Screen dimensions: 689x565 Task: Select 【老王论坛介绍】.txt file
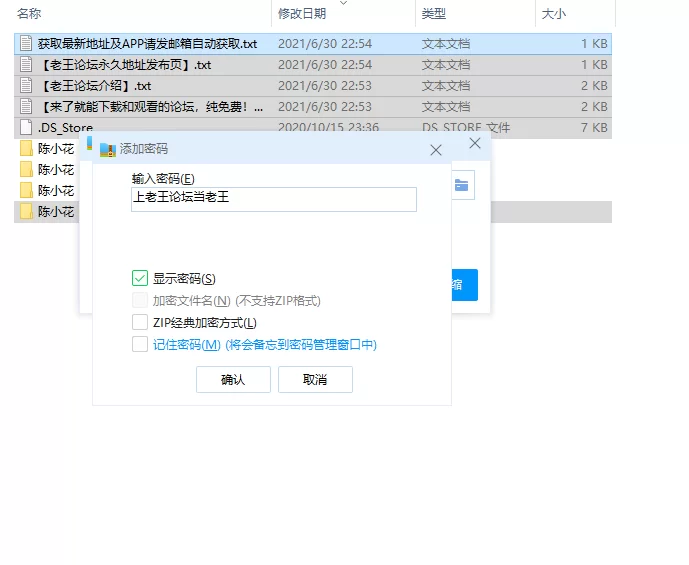[x=313, y=86]
